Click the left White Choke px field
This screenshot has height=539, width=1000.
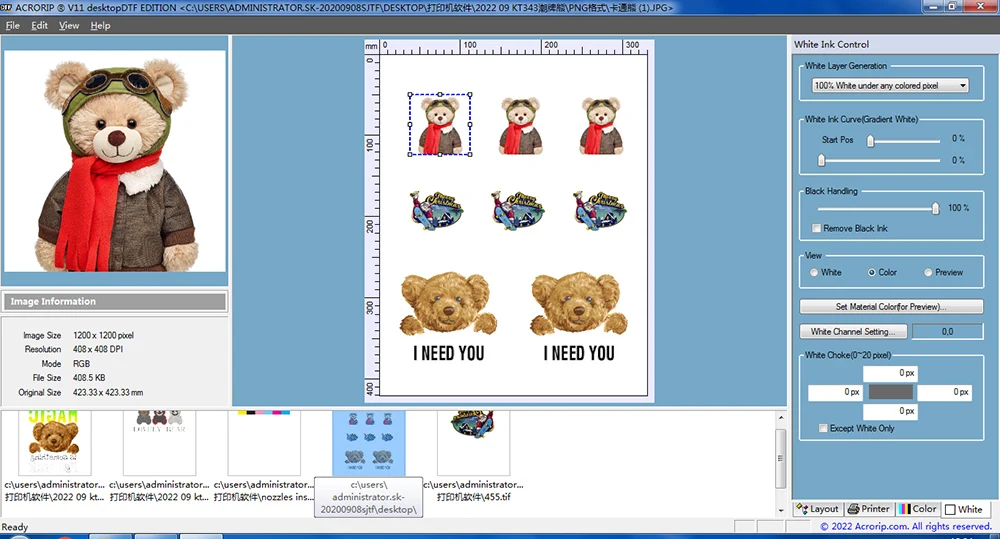click(x=835, y=392)
